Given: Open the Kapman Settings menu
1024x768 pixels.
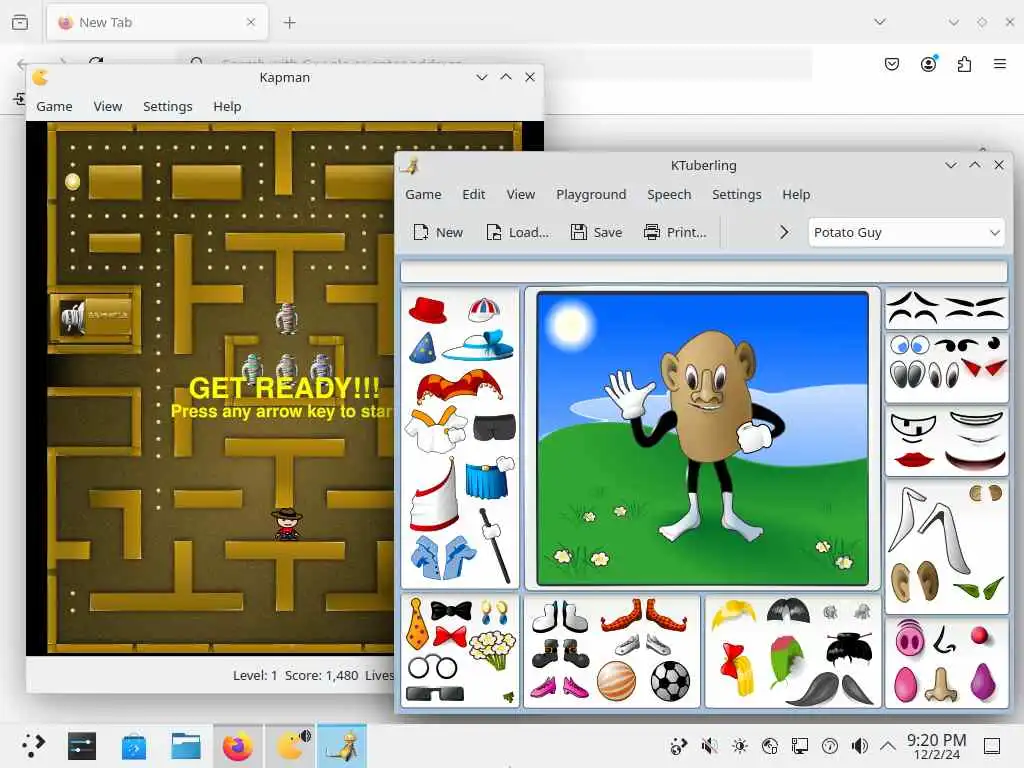Looking at the screenshot, I should coord(168,106).
